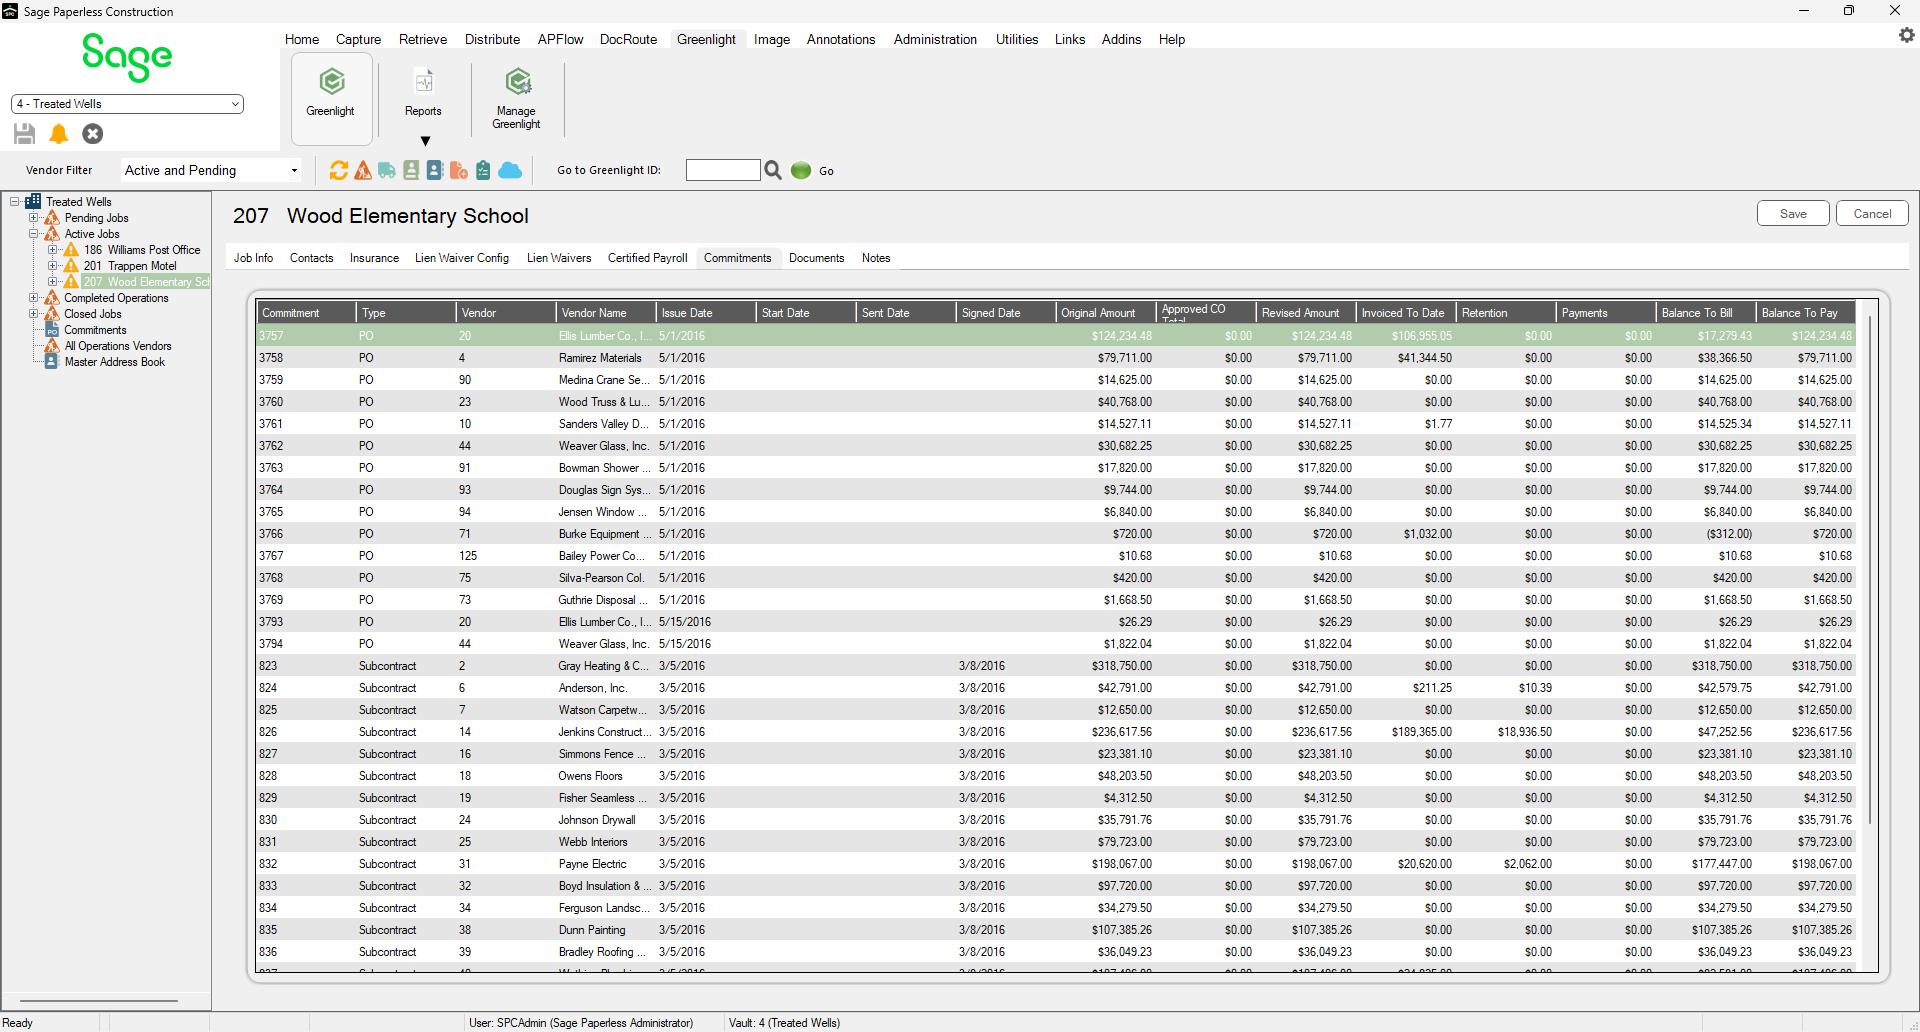Collapse the Active Jobs node
The height and width of the screenshot is (1032, 1920).
34,234
